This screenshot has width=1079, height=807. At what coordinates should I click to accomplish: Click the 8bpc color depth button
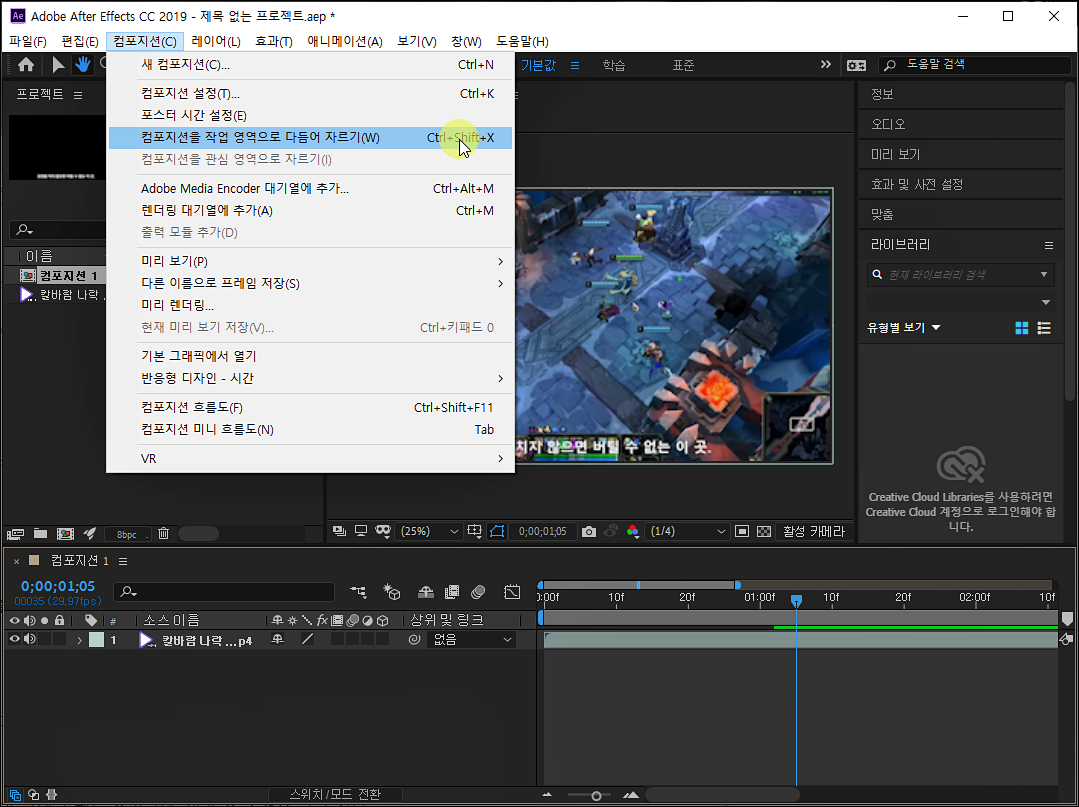127,534
